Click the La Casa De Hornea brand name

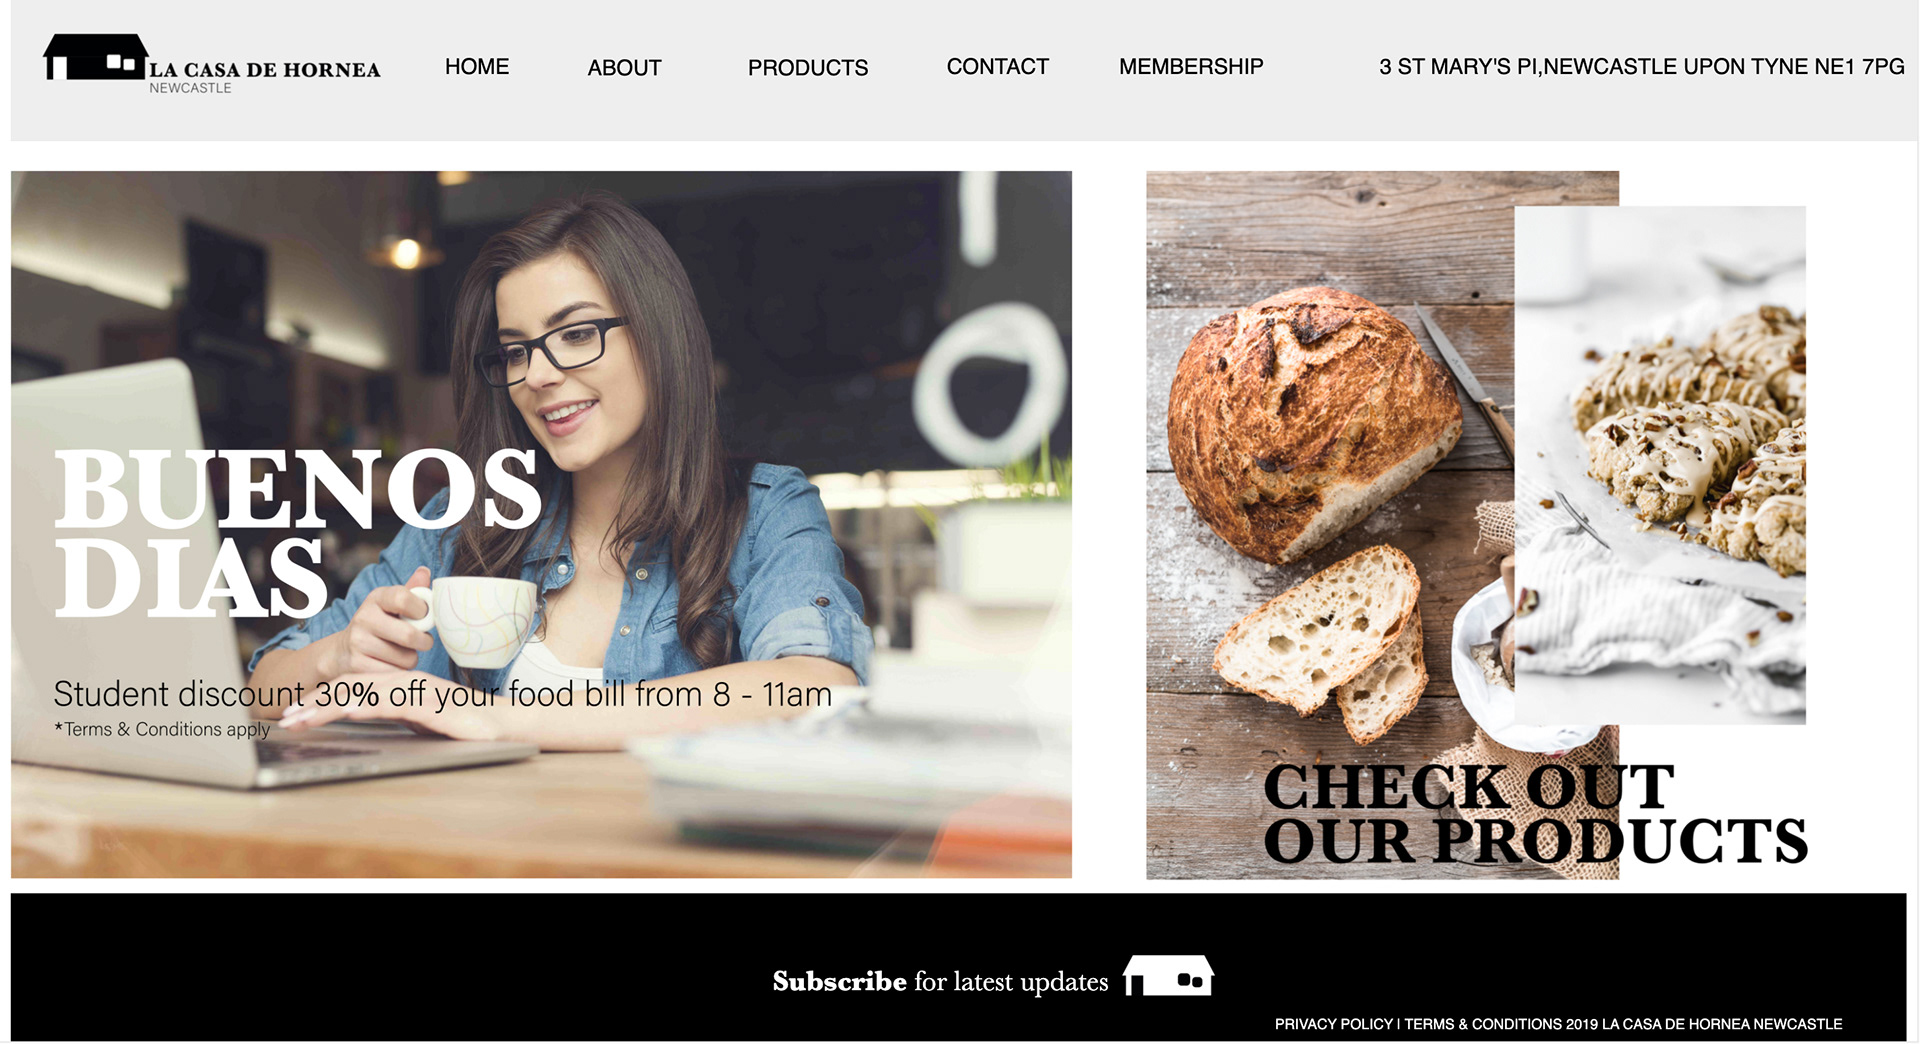[x=265, y=70]
